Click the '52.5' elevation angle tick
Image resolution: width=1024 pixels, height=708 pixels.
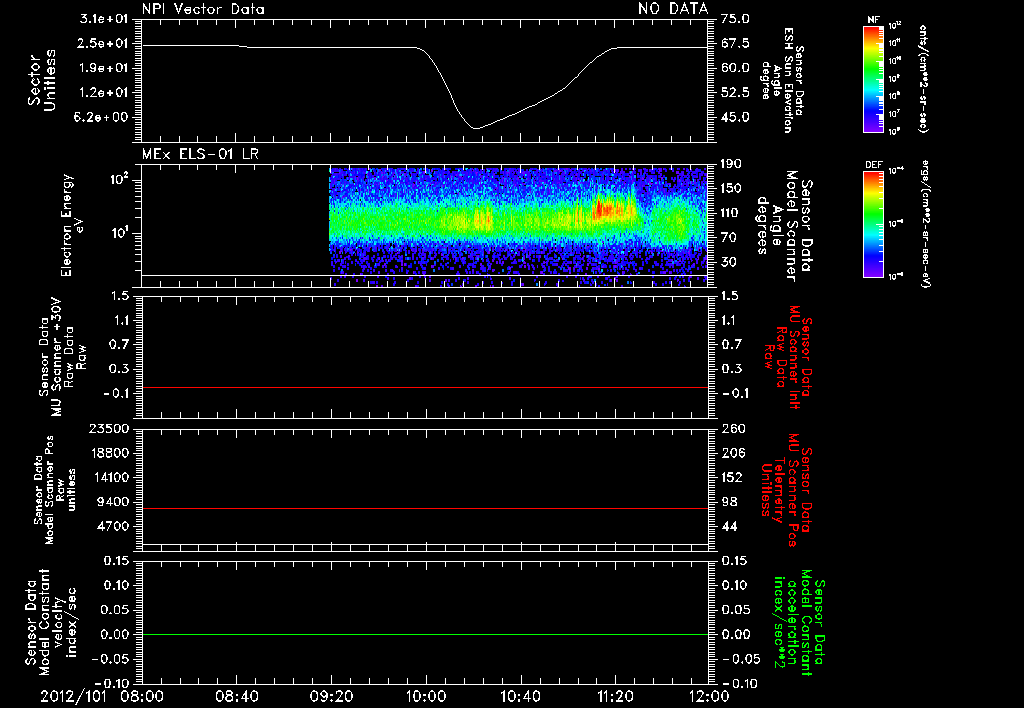[735, 93]
